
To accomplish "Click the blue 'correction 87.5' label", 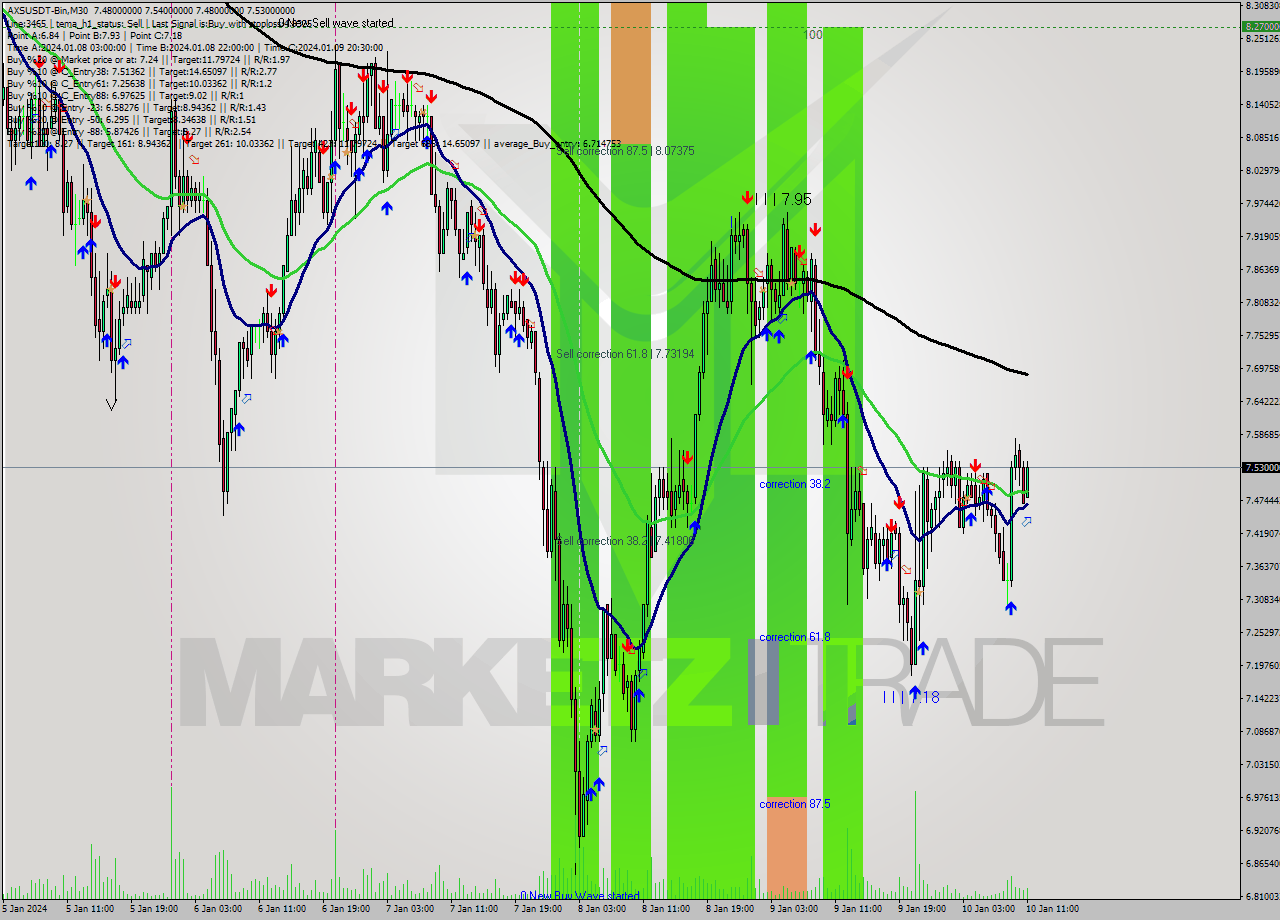I will tap(795, 804).
